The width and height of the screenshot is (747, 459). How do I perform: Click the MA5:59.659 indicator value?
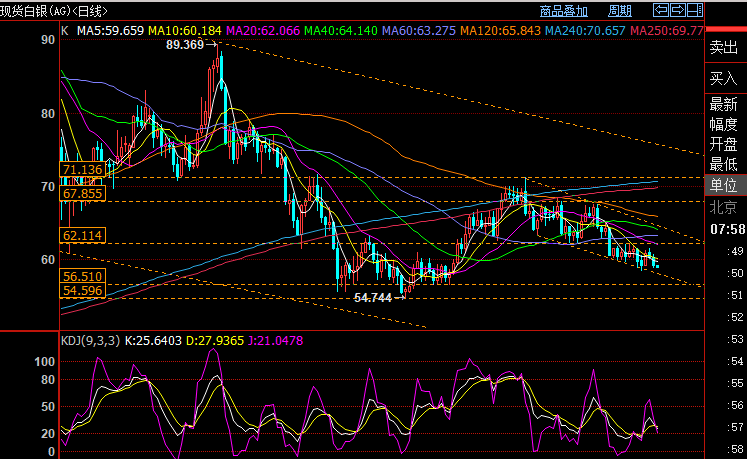[x=110, y=31]
